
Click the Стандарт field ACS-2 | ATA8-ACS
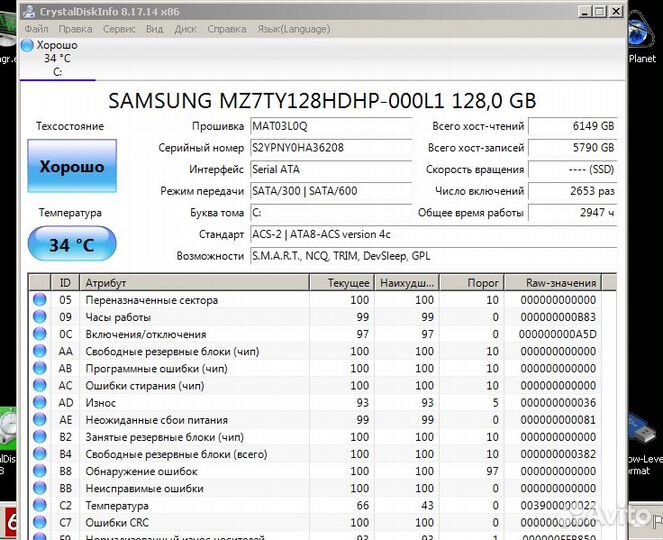(433, 234)
